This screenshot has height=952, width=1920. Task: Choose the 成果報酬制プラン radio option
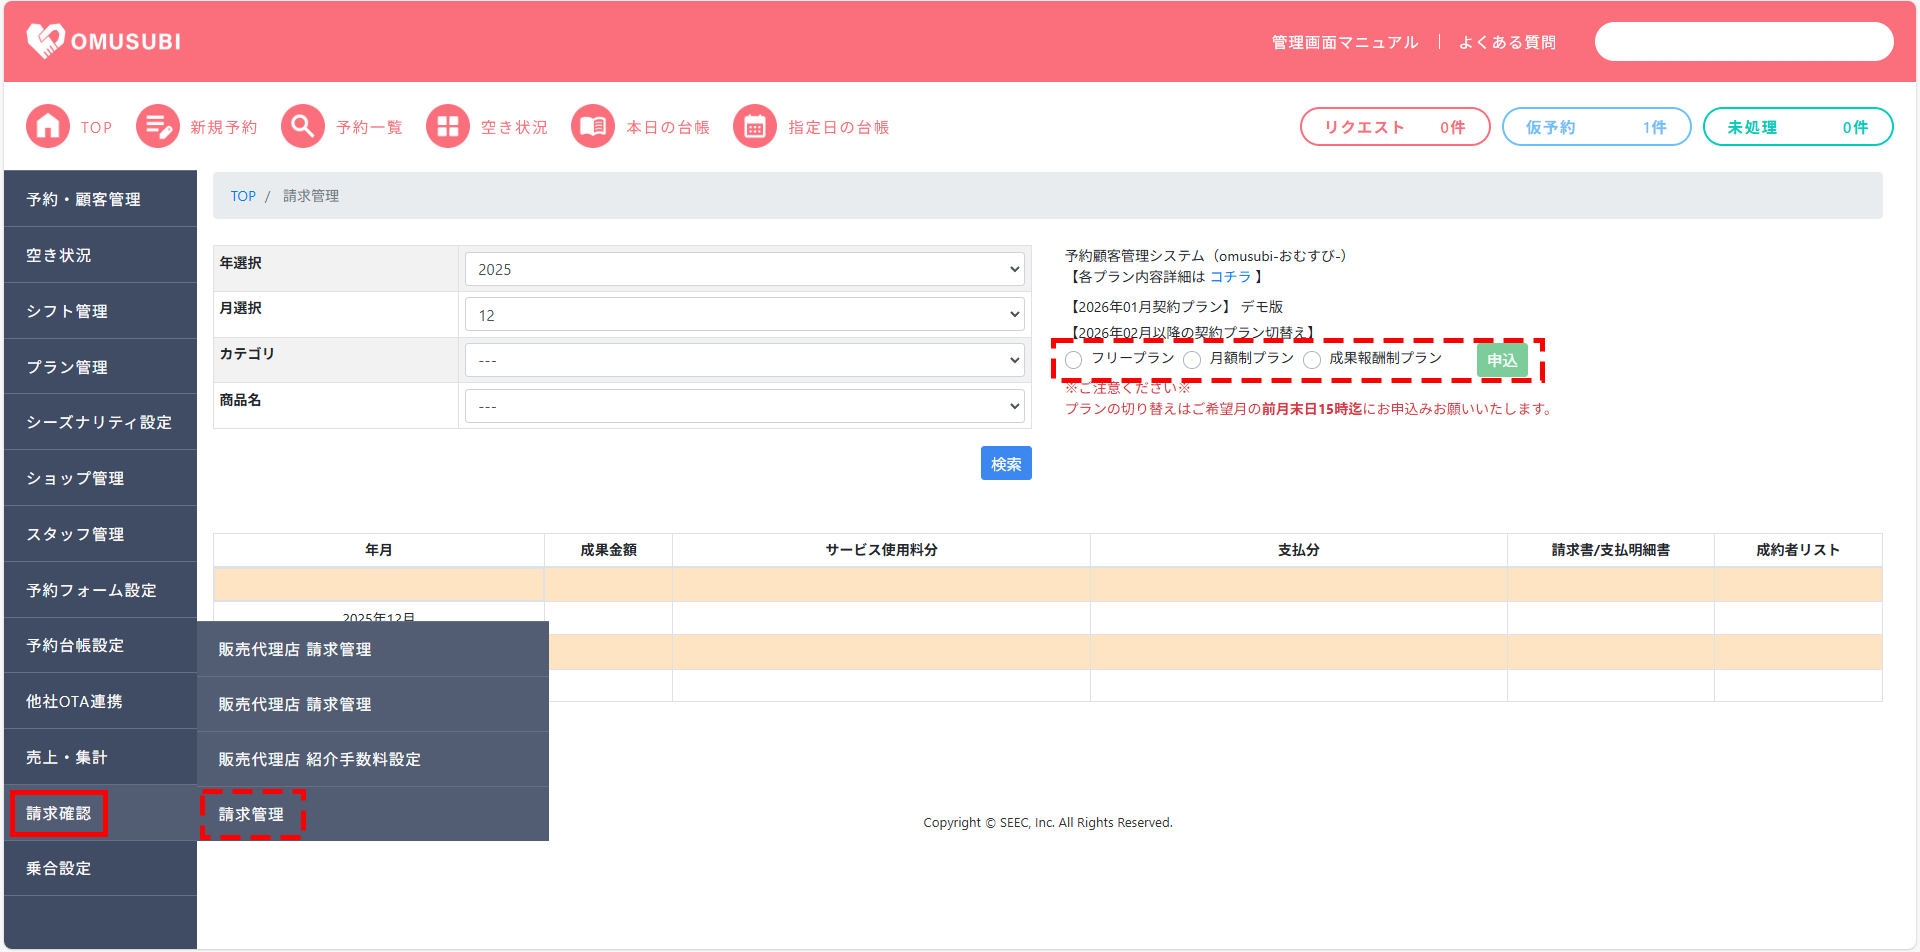(x=1312, y=360)
